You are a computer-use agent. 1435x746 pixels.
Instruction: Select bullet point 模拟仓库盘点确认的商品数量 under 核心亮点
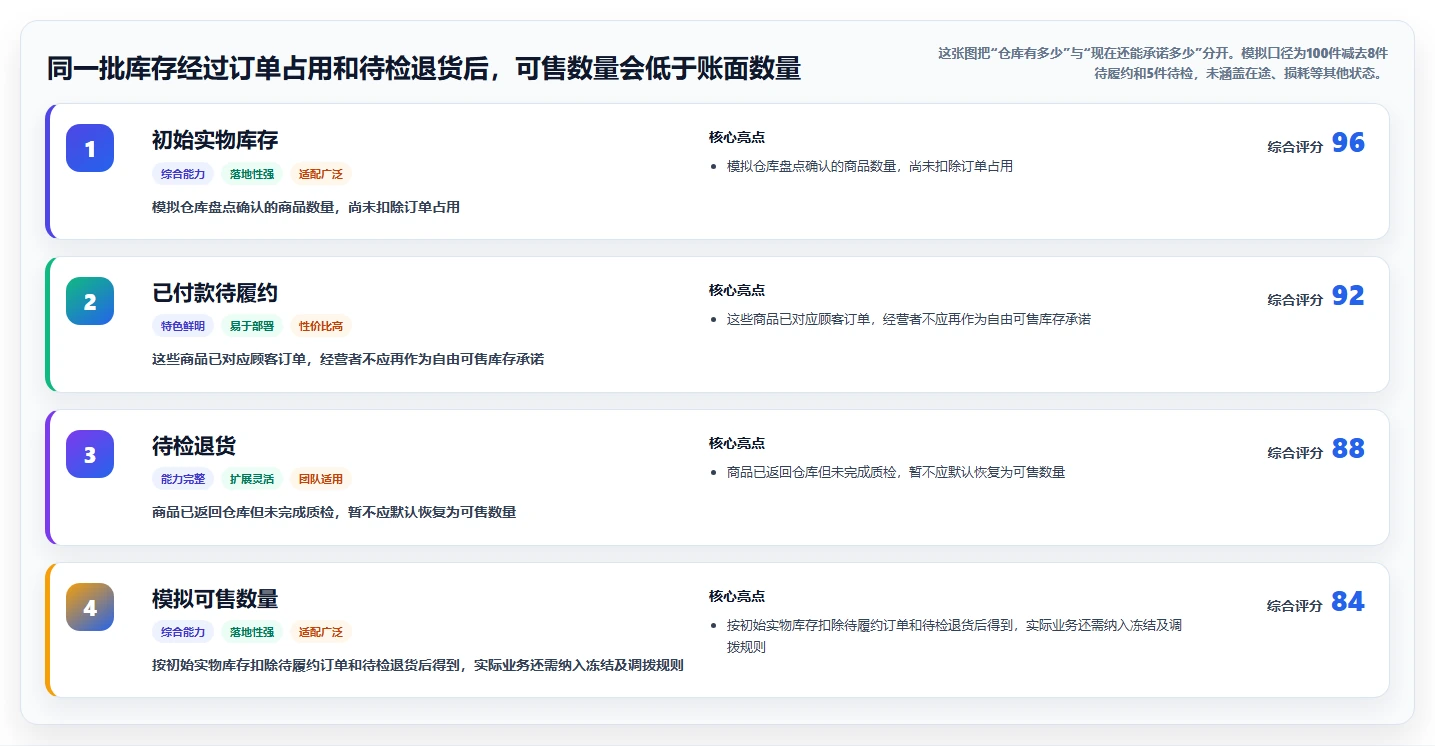(x=870, y=166)
